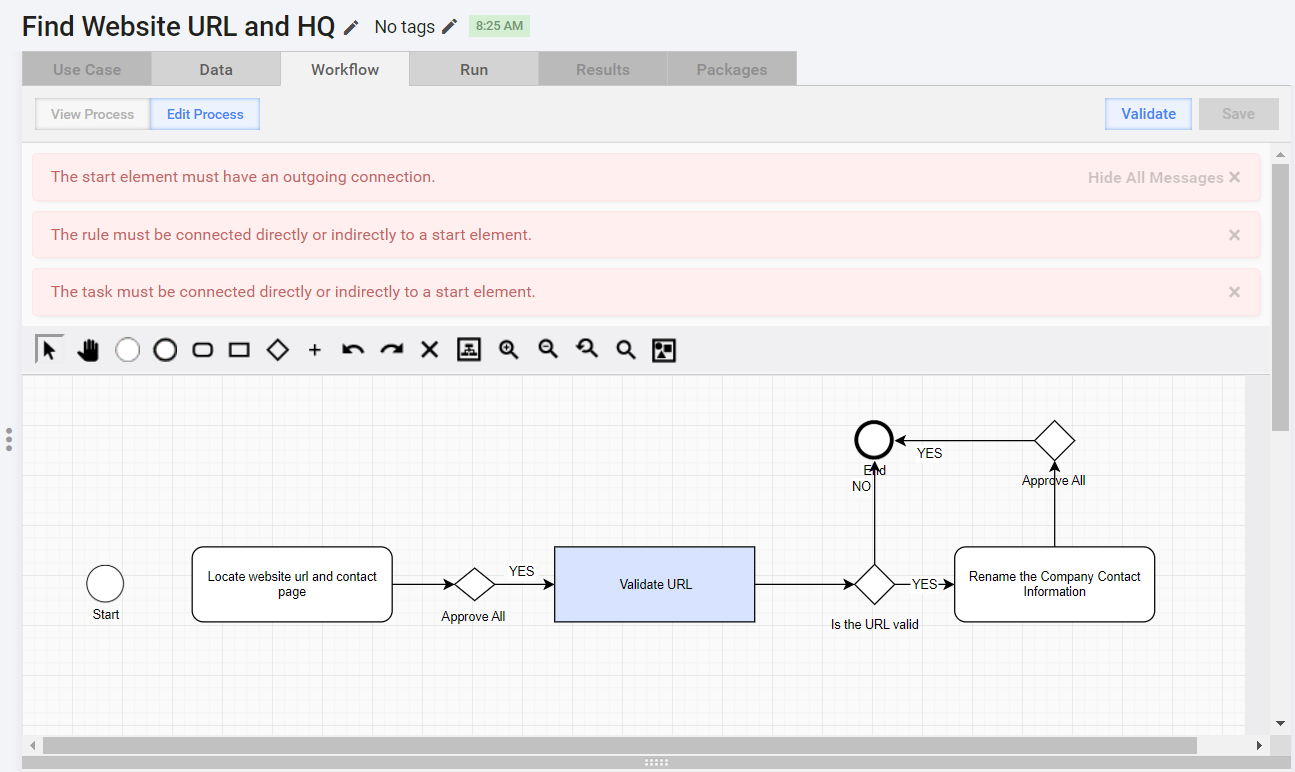Edit the title with pencil icon

point(351,27)
